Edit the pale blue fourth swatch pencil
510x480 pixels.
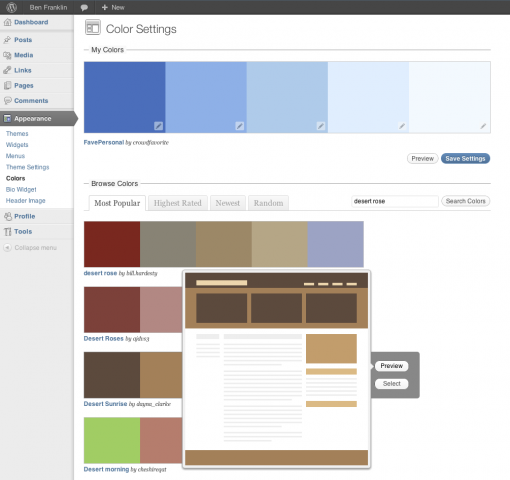(402, 126)
